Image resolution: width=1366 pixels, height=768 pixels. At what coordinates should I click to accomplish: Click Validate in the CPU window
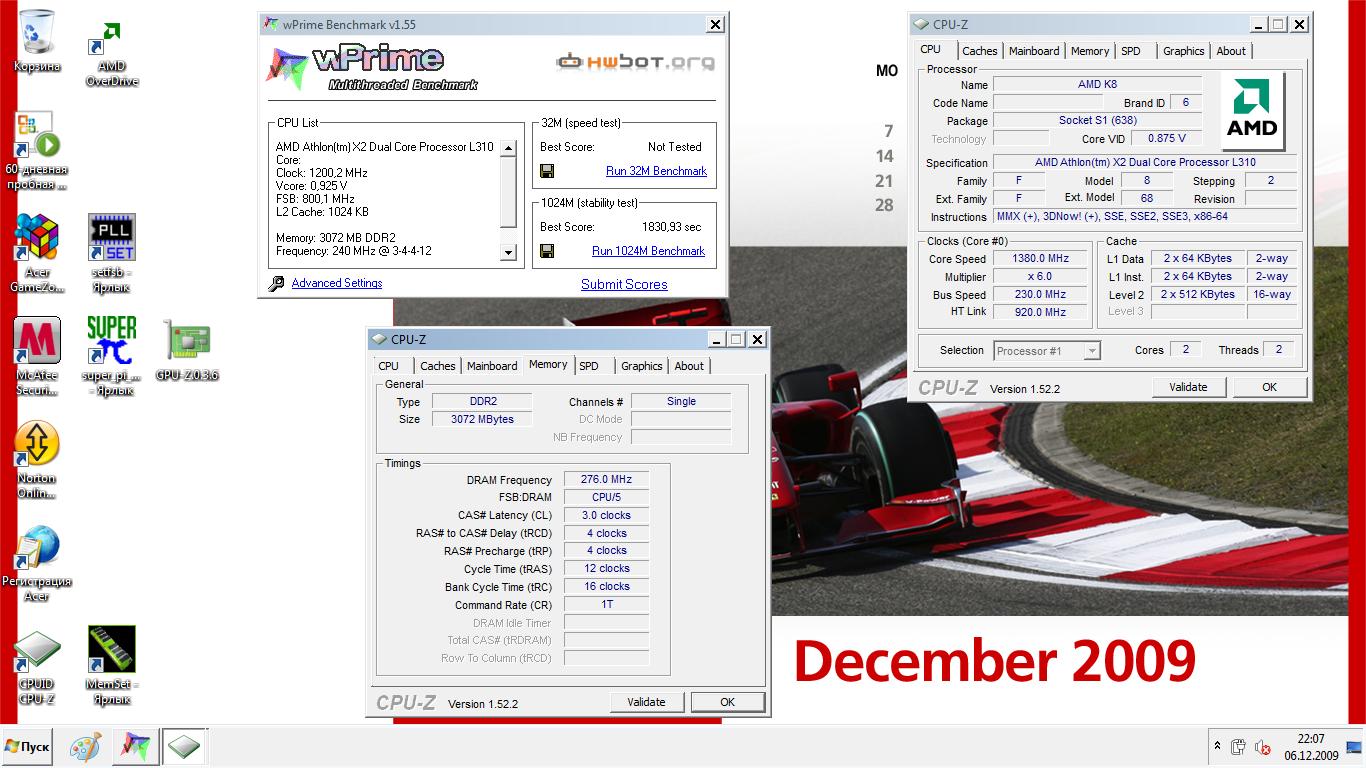(x=1188, y=387)
